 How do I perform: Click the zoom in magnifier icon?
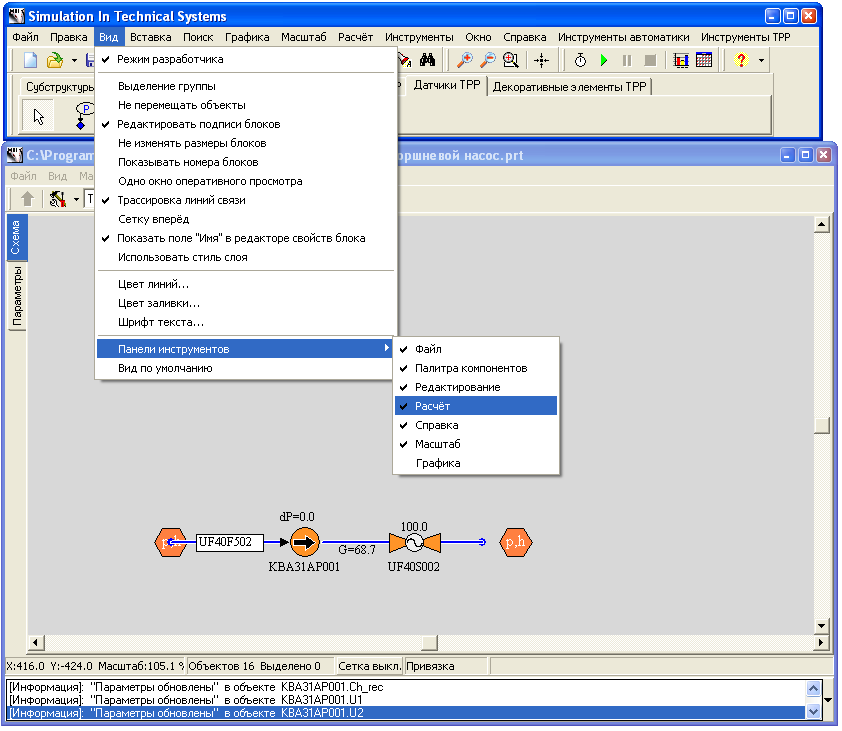coord(464,61)
